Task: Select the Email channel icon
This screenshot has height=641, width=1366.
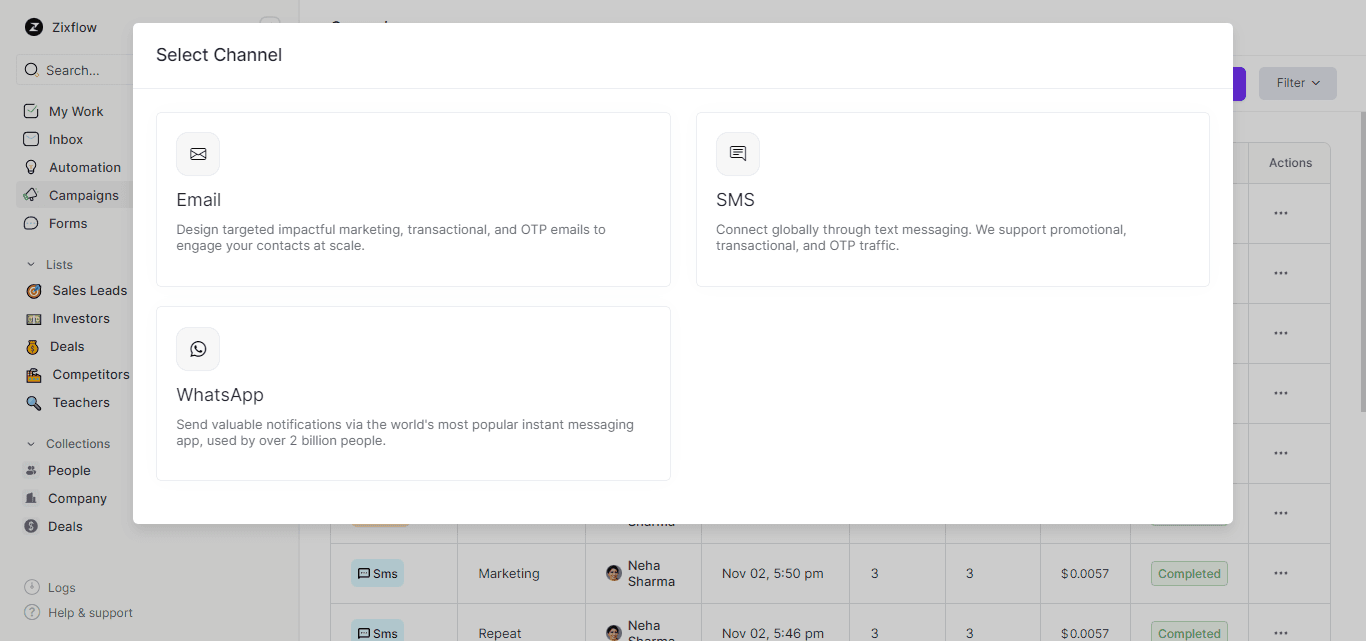Action: pos(197,154)
